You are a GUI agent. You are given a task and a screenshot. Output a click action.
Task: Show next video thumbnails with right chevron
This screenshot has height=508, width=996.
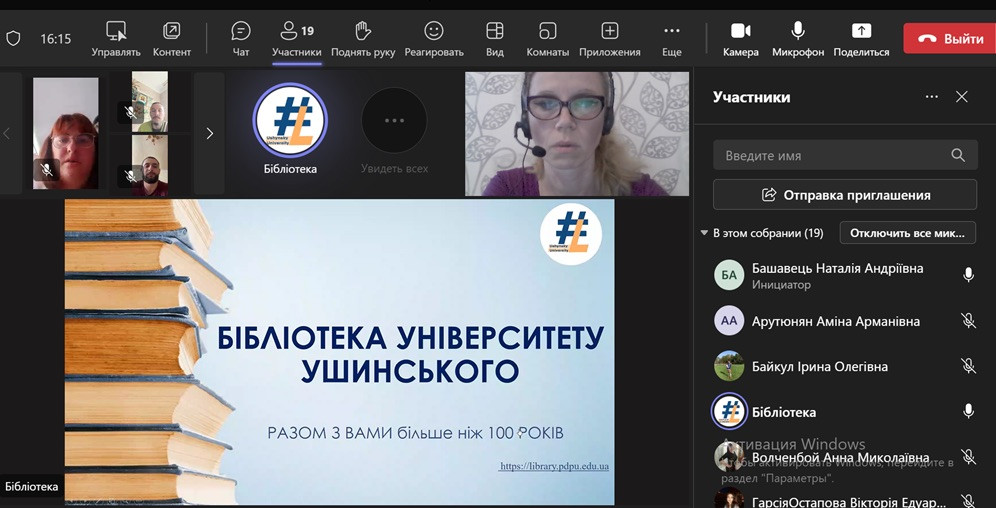click(x=209, y=133)
